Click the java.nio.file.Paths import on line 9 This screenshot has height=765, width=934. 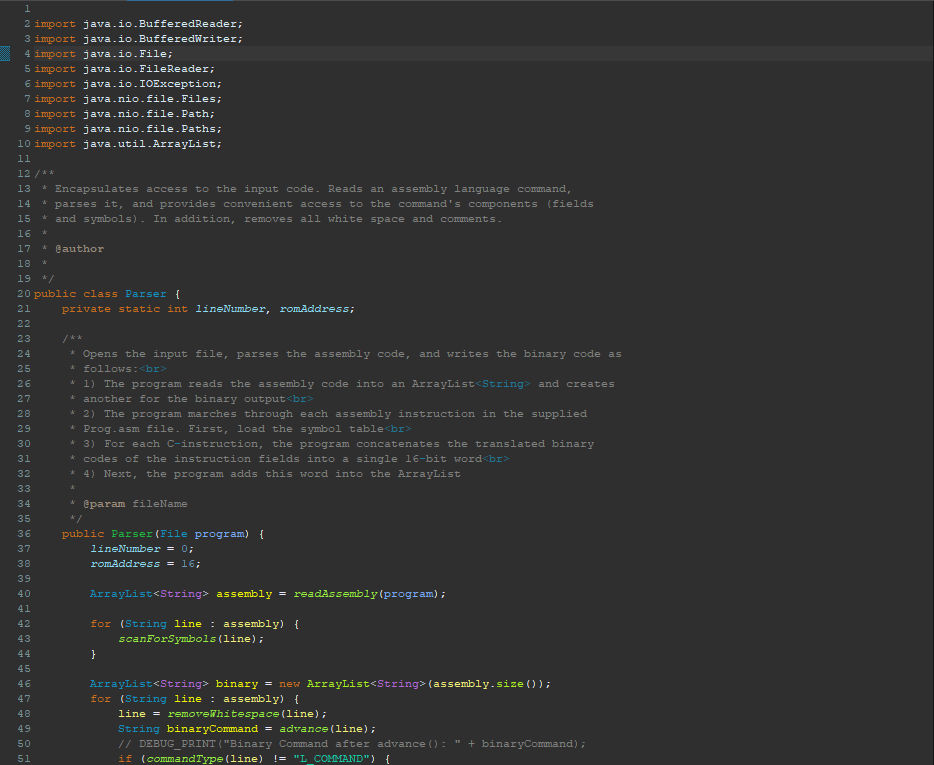pyautogui.click(x=127, y=129)
